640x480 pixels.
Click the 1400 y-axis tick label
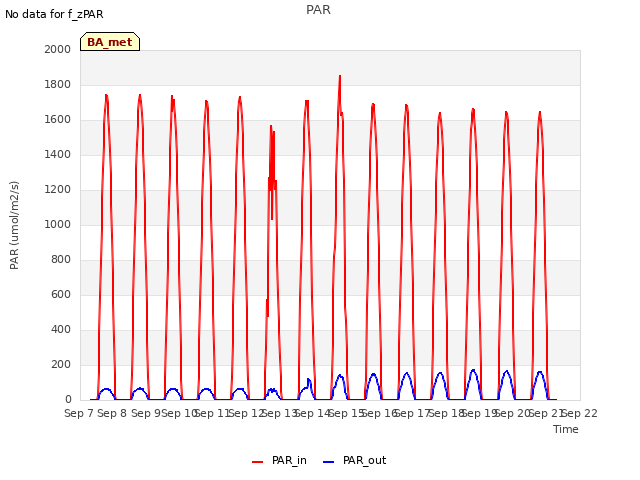tap(58, 154)
